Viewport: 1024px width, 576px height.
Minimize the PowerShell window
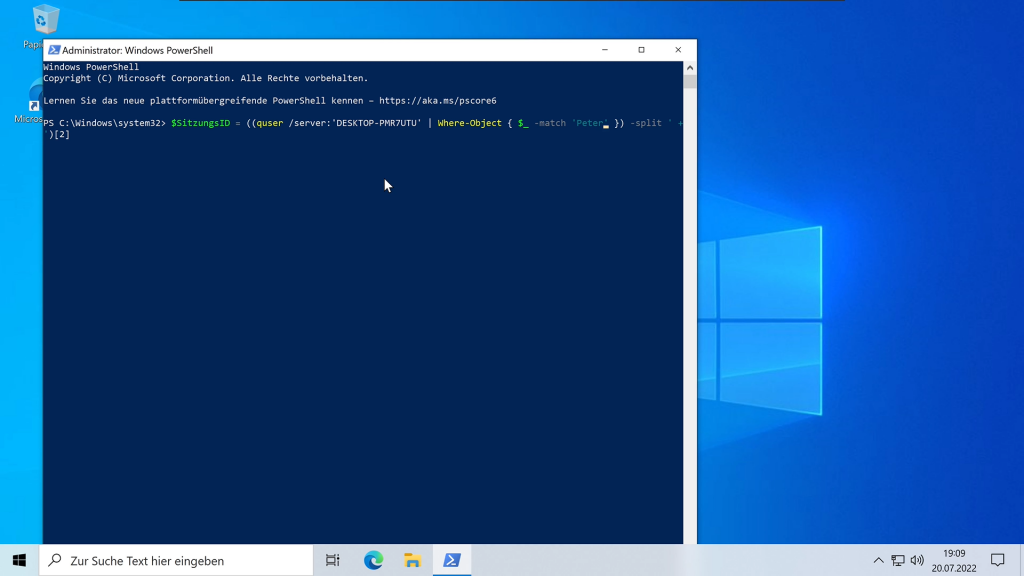(605, 50)
